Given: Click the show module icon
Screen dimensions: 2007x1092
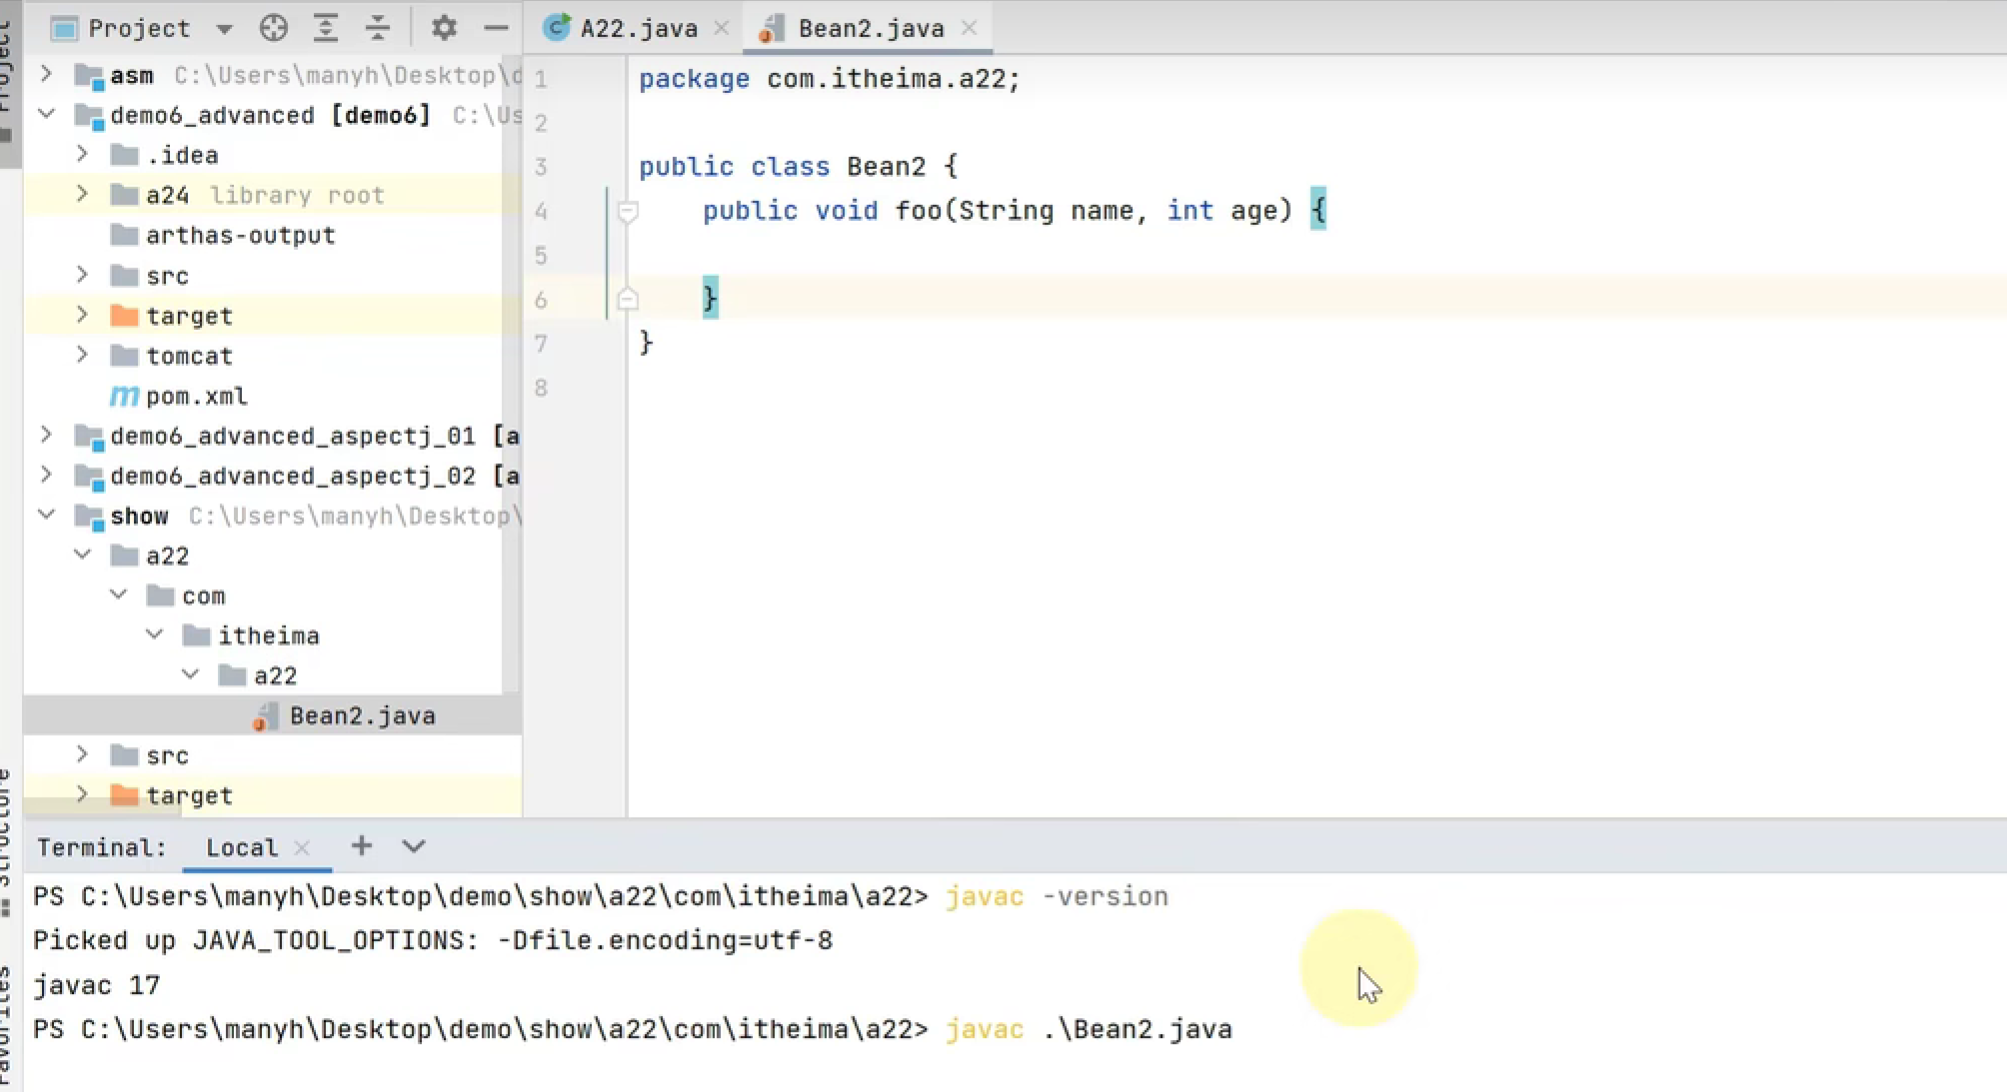Looking at the screenshot, I should pyautogui.click(x=89, y=517).
